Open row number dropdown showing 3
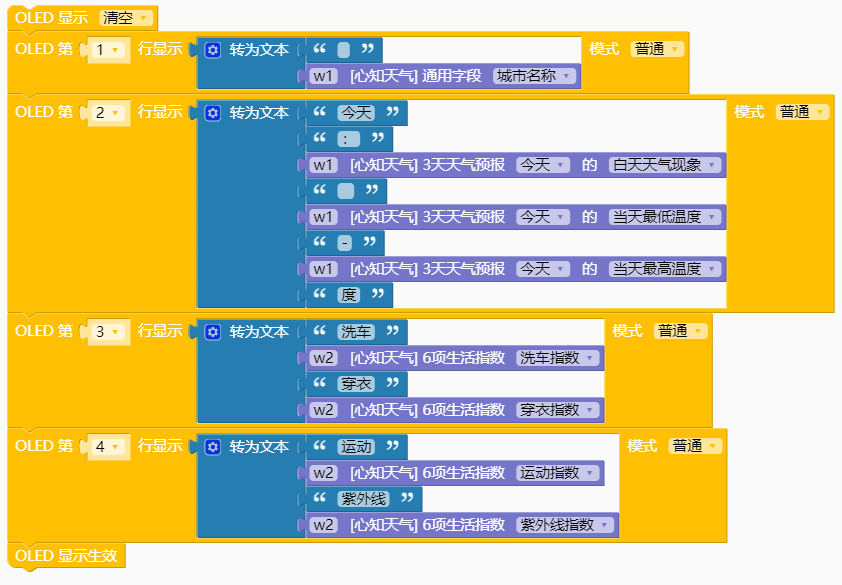Screen dimensions: 842x585 [x=107, y=331]
